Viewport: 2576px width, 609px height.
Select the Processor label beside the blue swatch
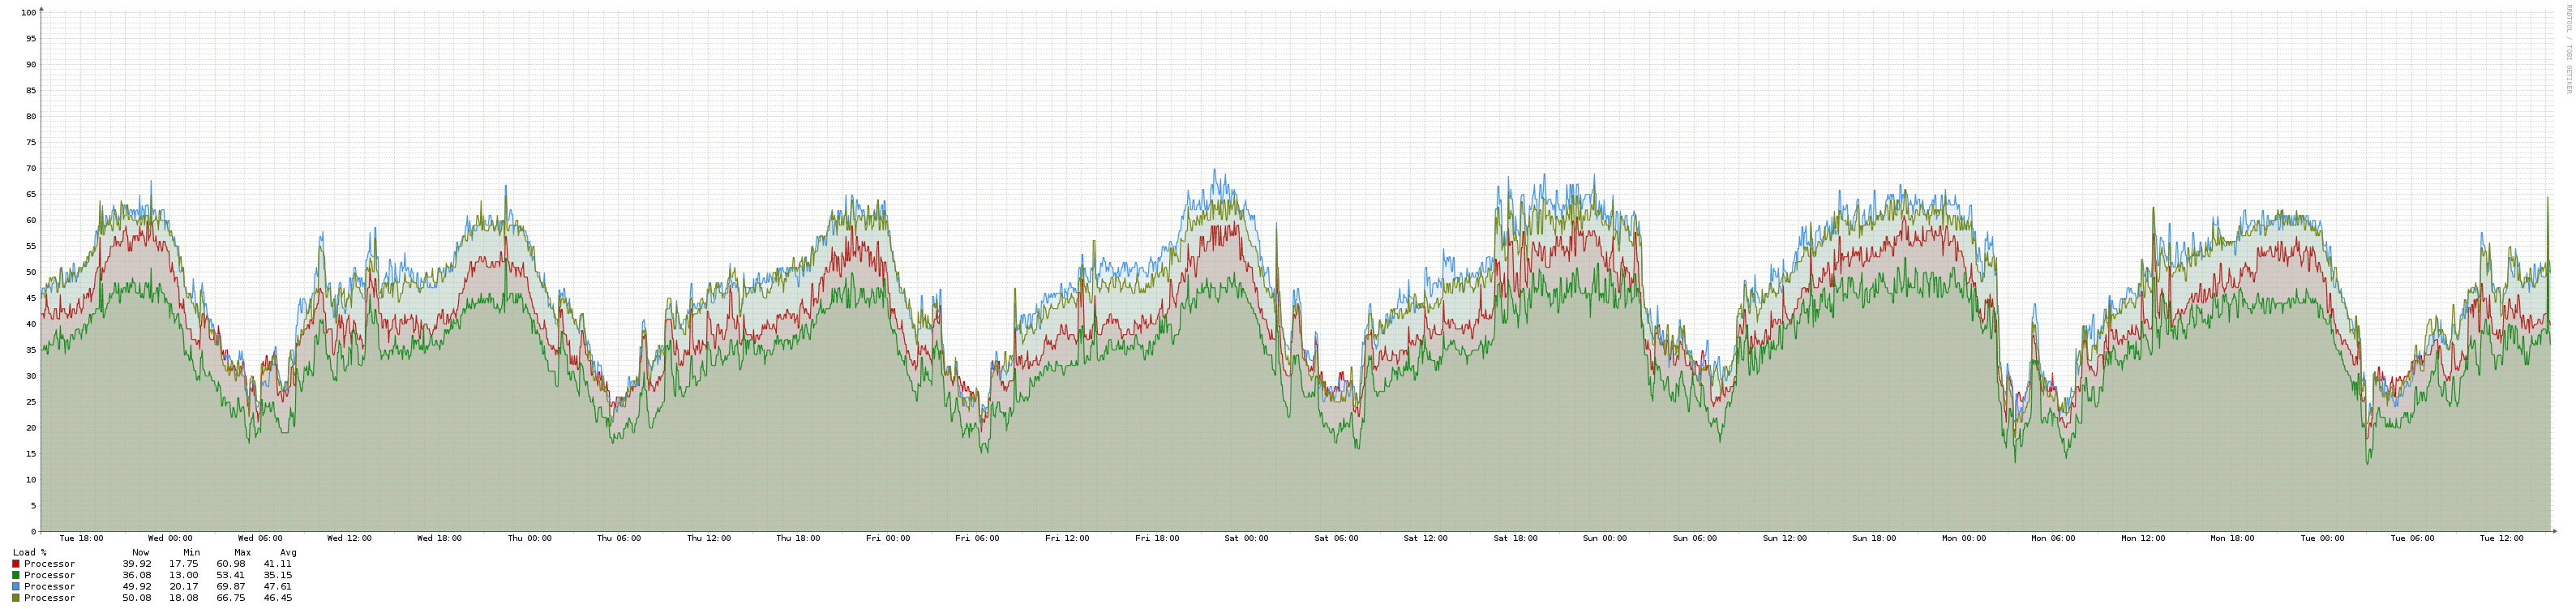click(x=50, y=587)
